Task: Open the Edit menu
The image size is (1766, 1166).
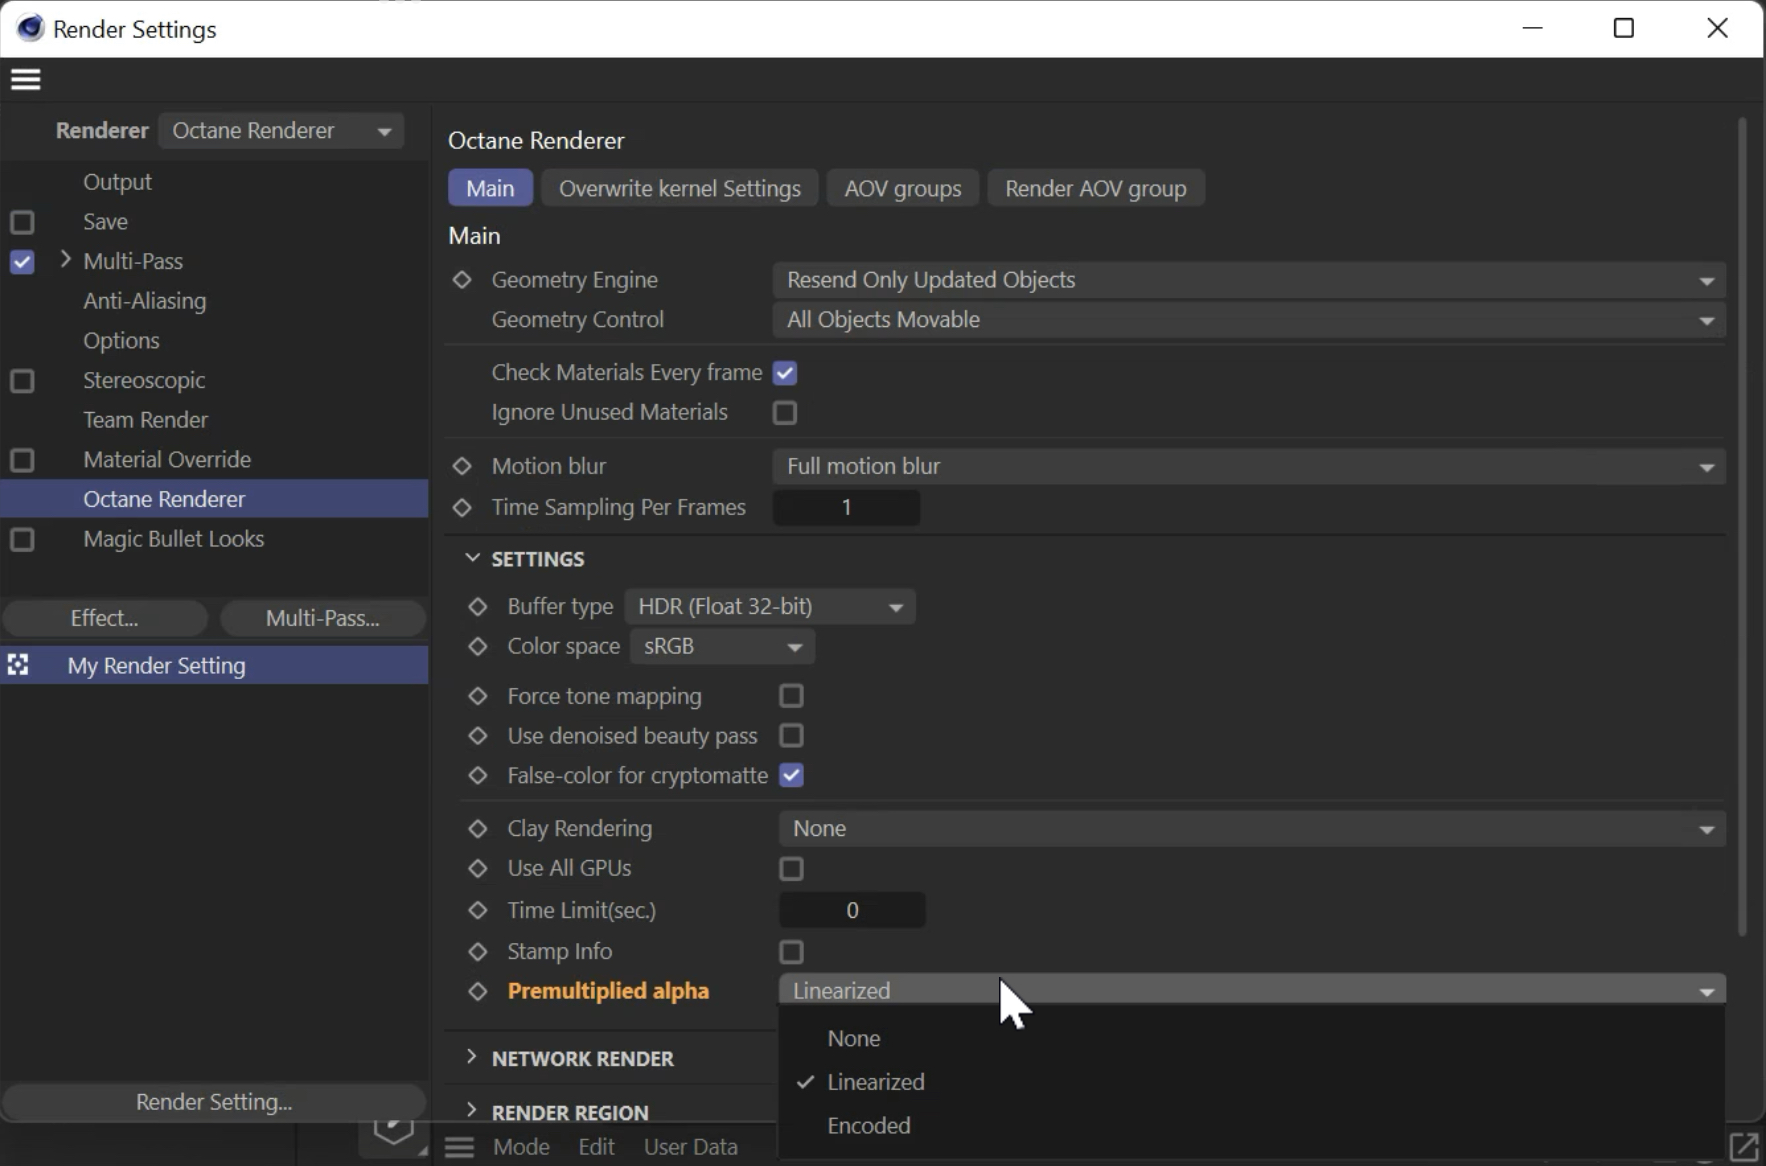Action: click(596, 1147)
